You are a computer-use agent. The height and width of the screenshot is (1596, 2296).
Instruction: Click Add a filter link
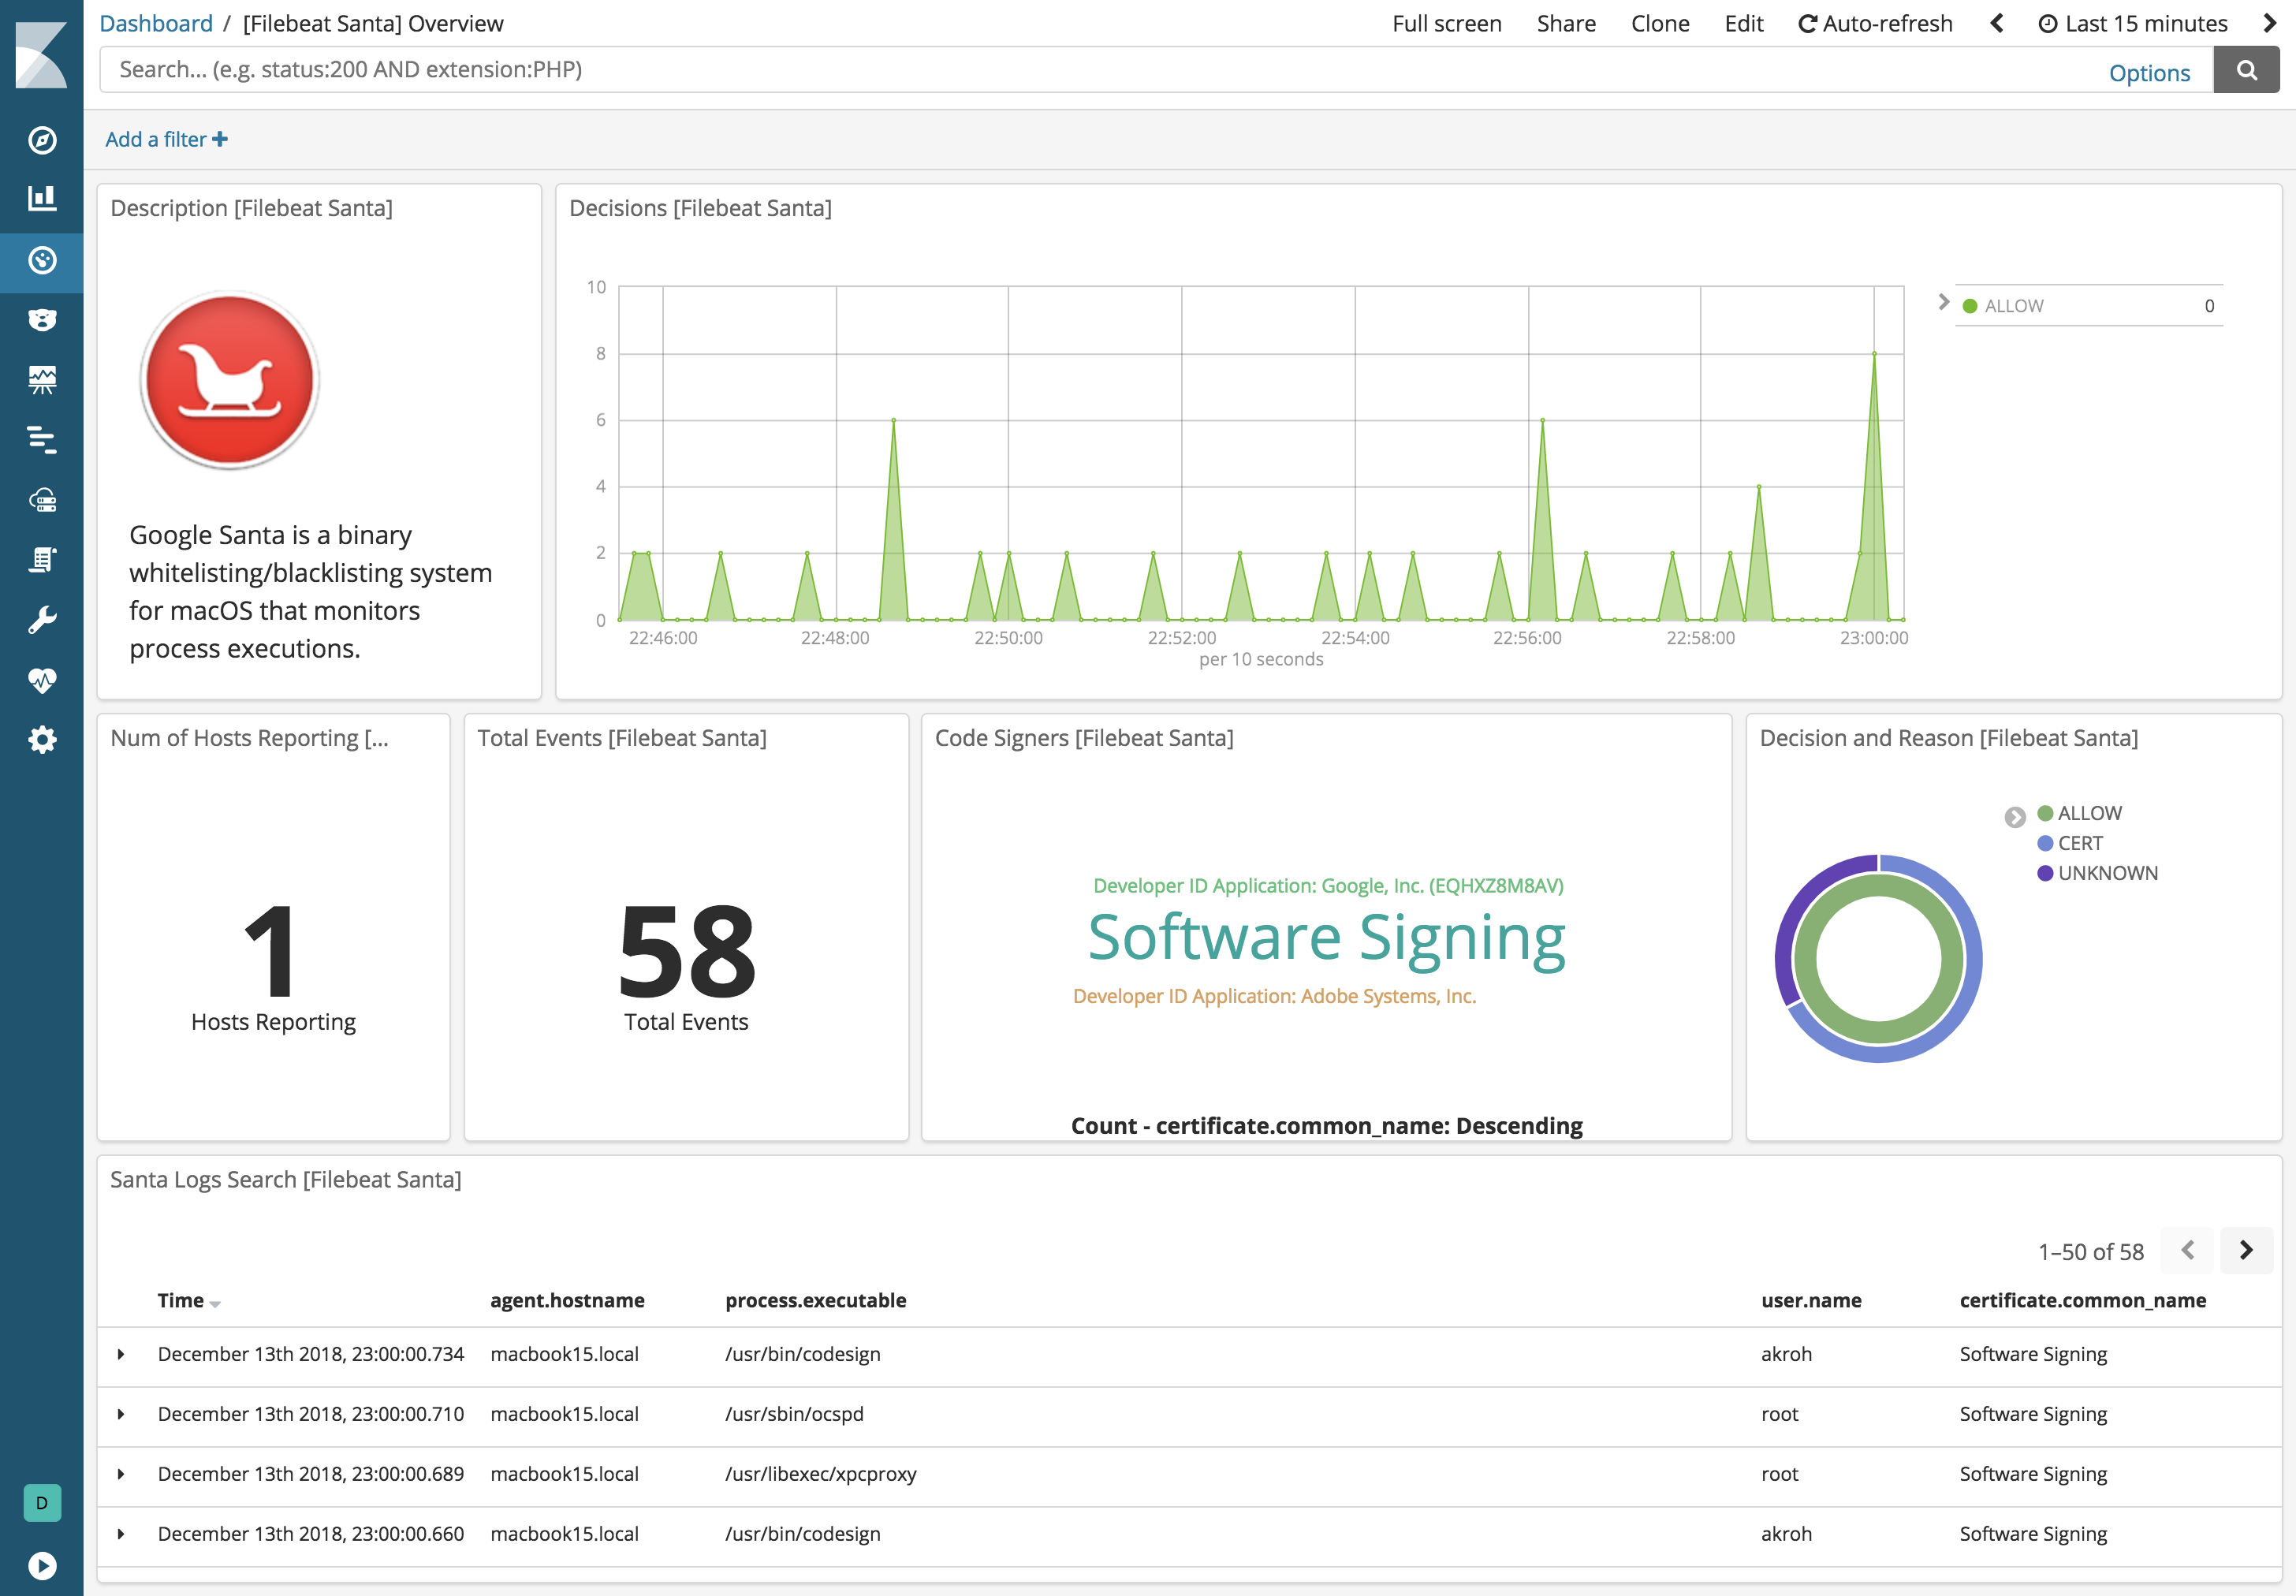click(166, 139)
